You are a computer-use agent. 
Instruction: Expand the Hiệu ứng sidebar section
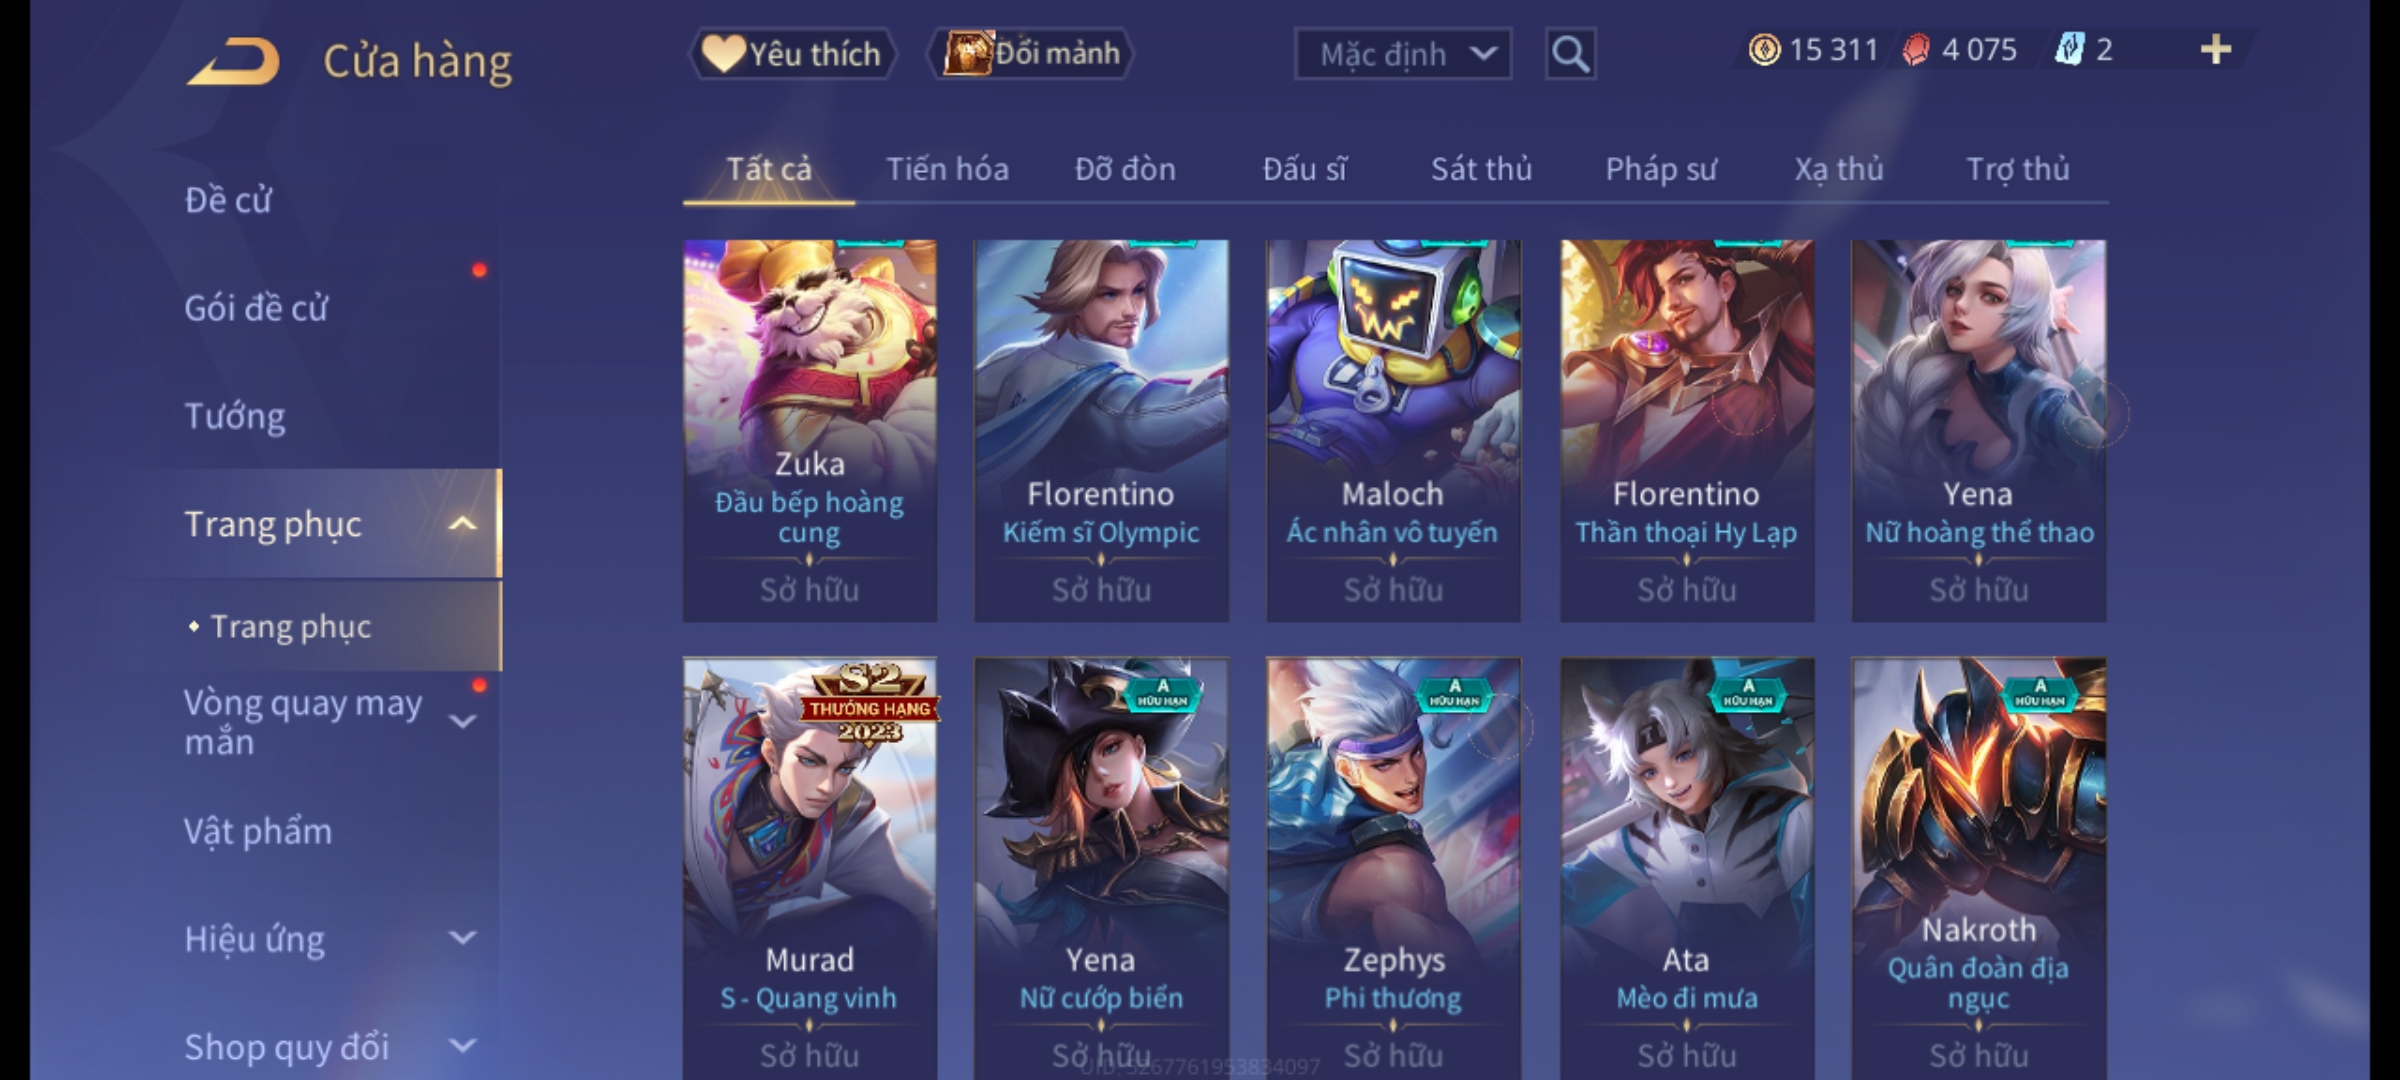tap(462, 938)
